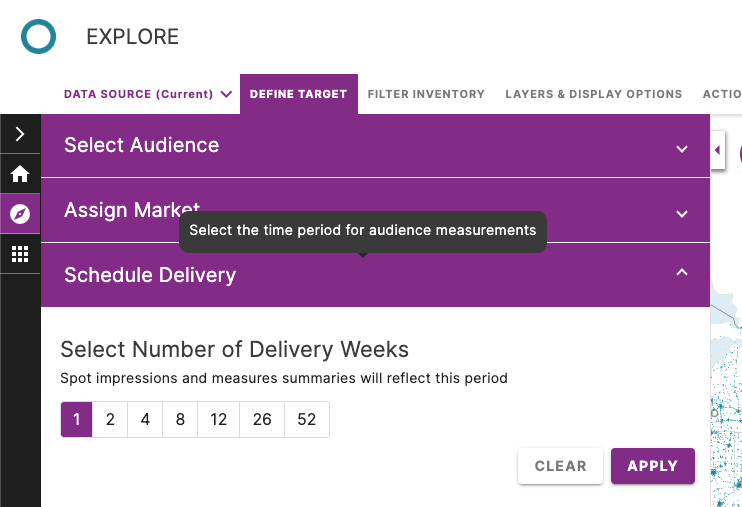Select 2 delivery weeks

[x=110, y=419]
